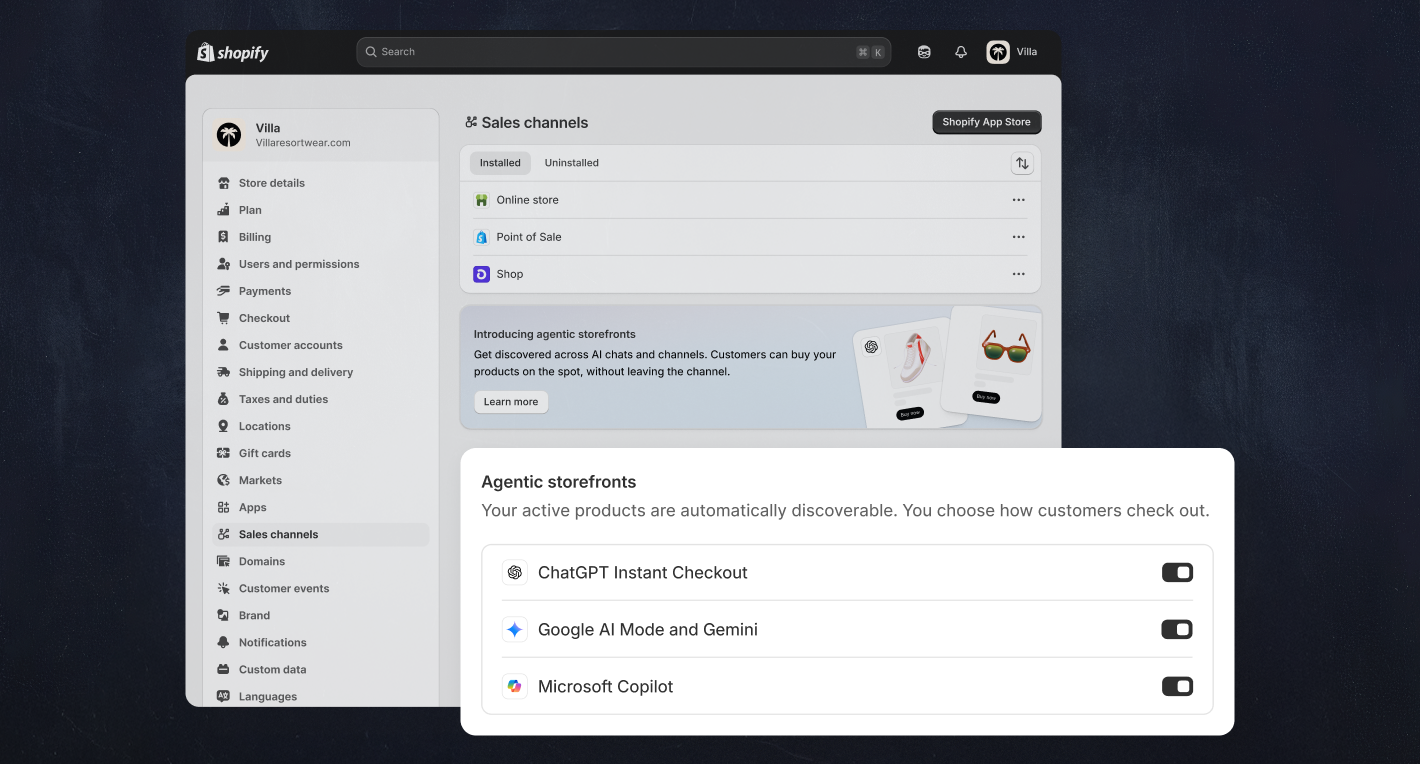The image size is (1420, 764).
Task: Click Learn more about agentic storefronts
Action: [x=510, y=401]
